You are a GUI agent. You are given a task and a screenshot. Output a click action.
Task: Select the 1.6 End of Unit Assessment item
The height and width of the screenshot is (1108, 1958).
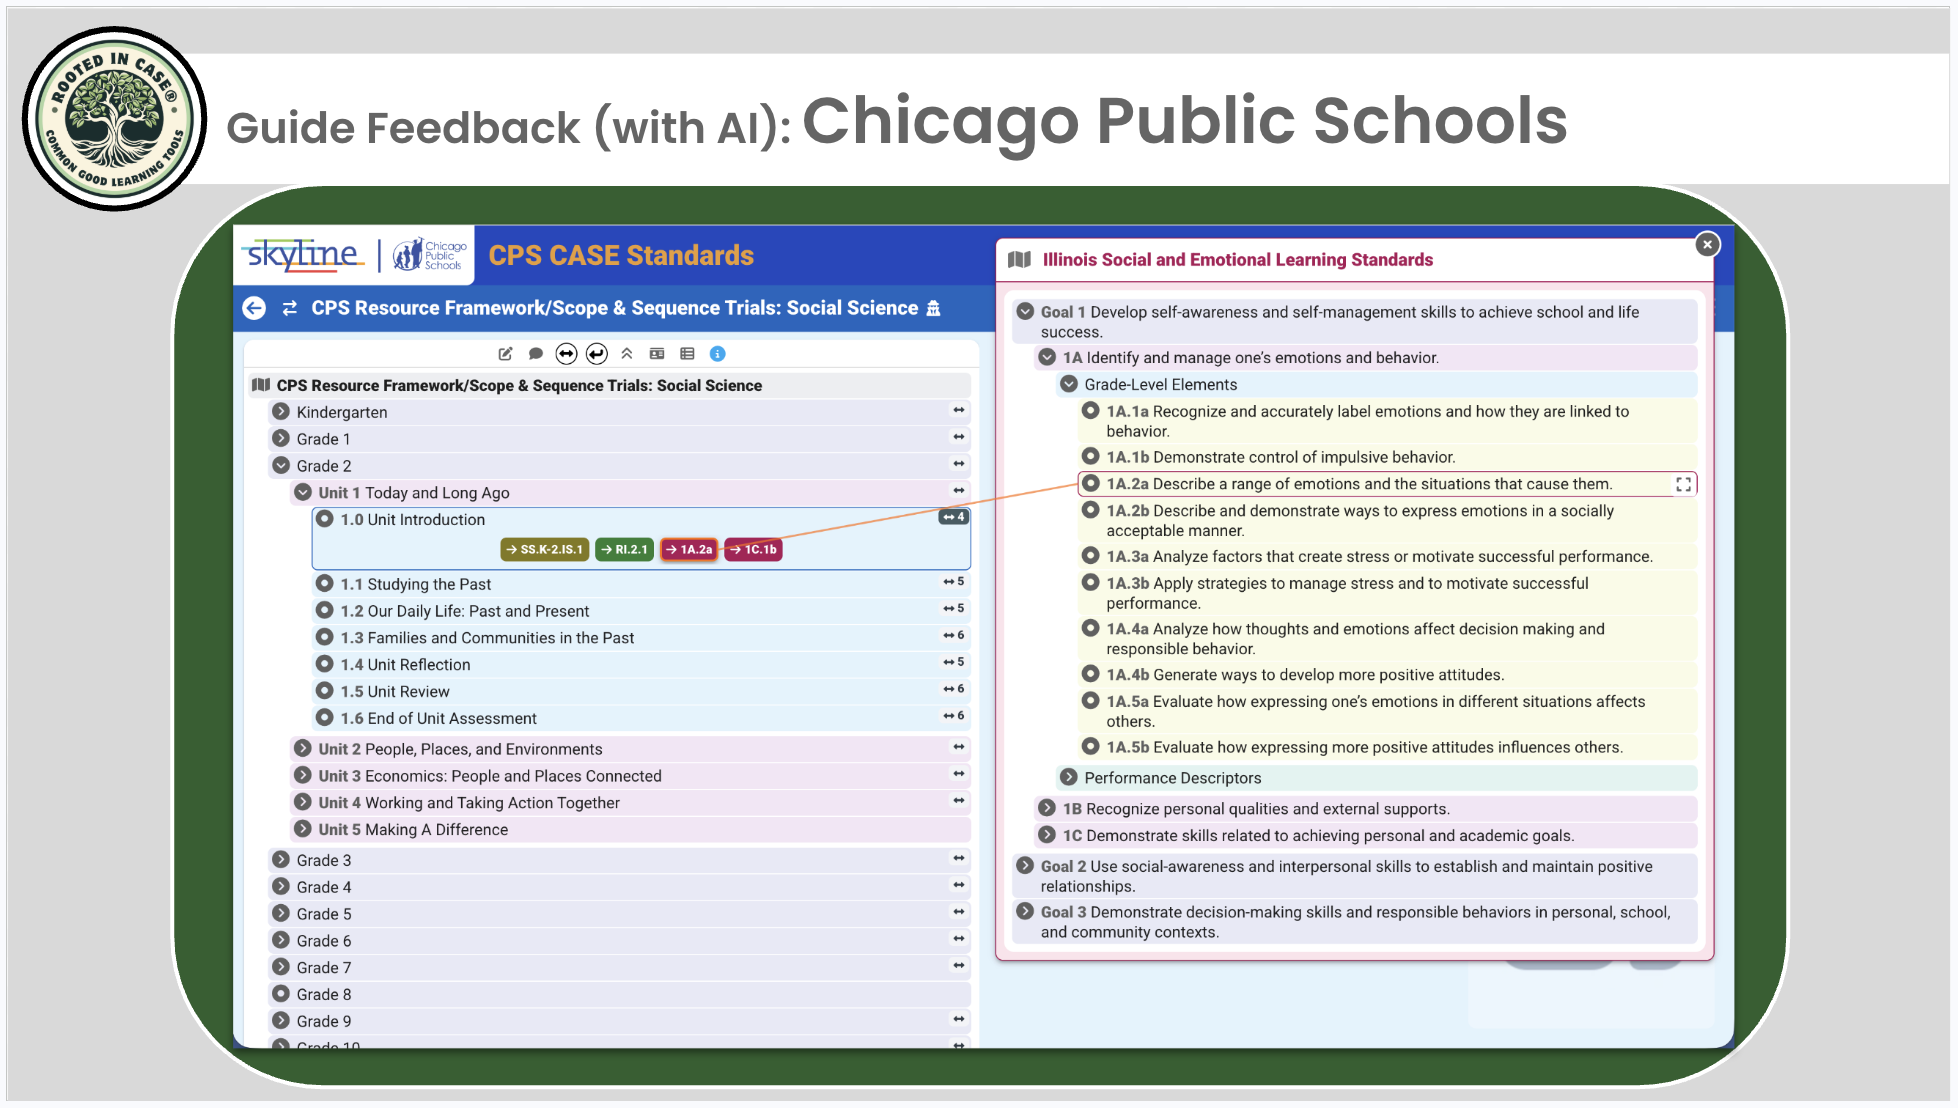click(x=641, y=718)
